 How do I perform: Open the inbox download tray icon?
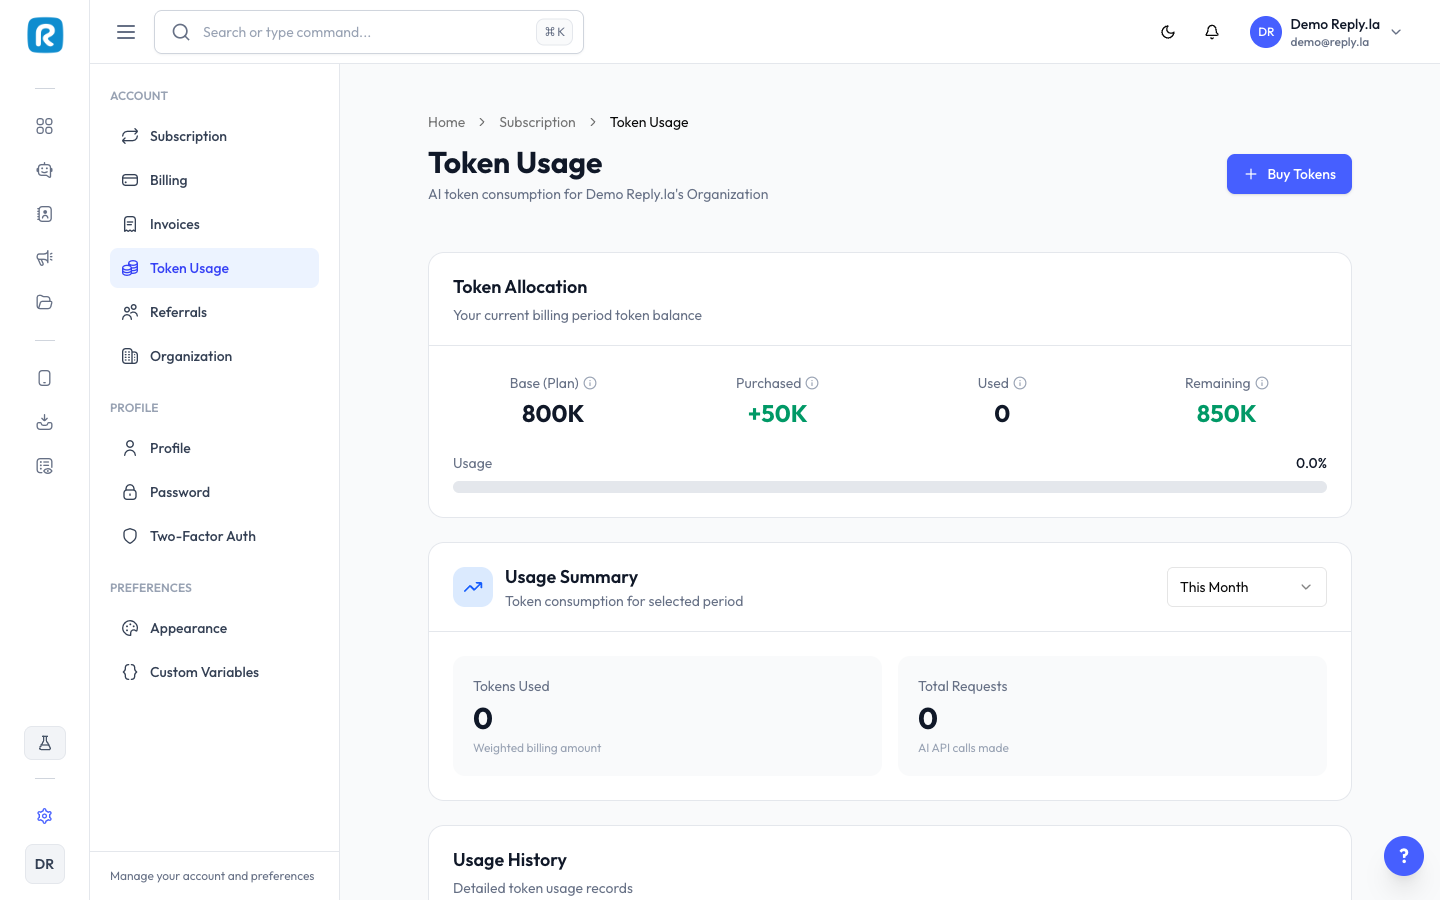pos(44,422)
